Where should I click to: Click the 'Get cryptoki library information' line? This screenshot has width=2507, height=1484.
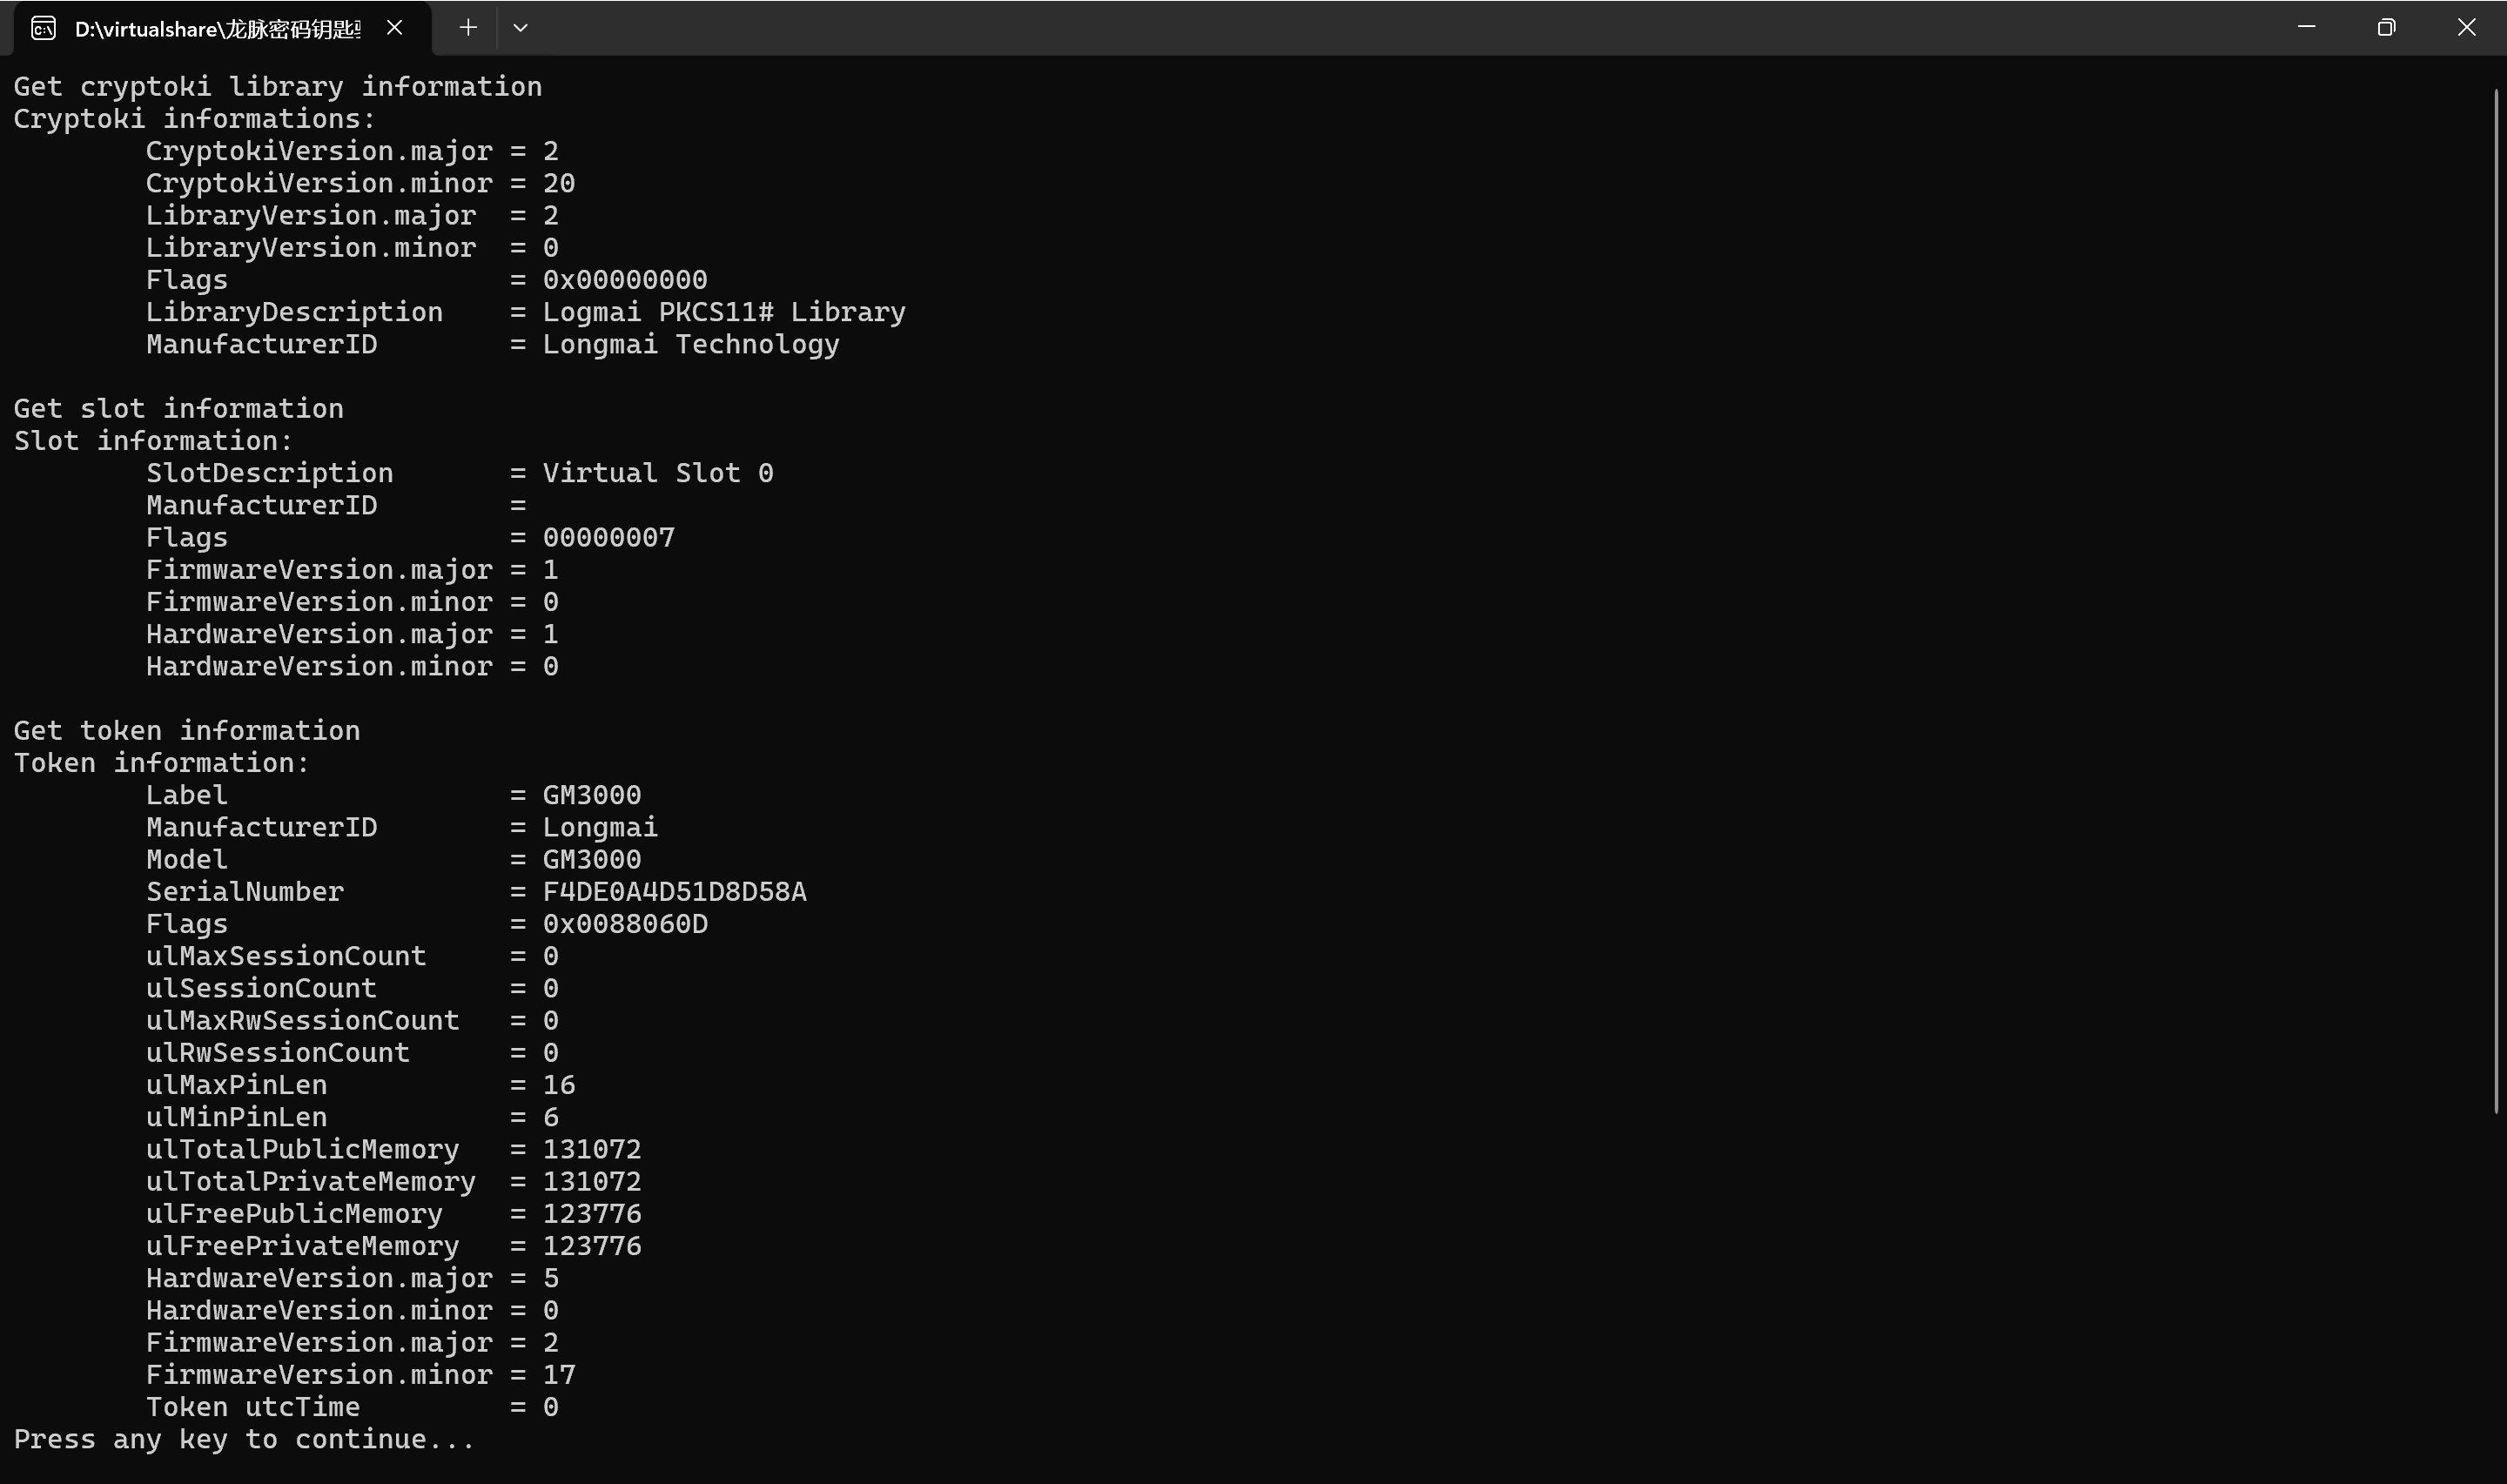278,86
